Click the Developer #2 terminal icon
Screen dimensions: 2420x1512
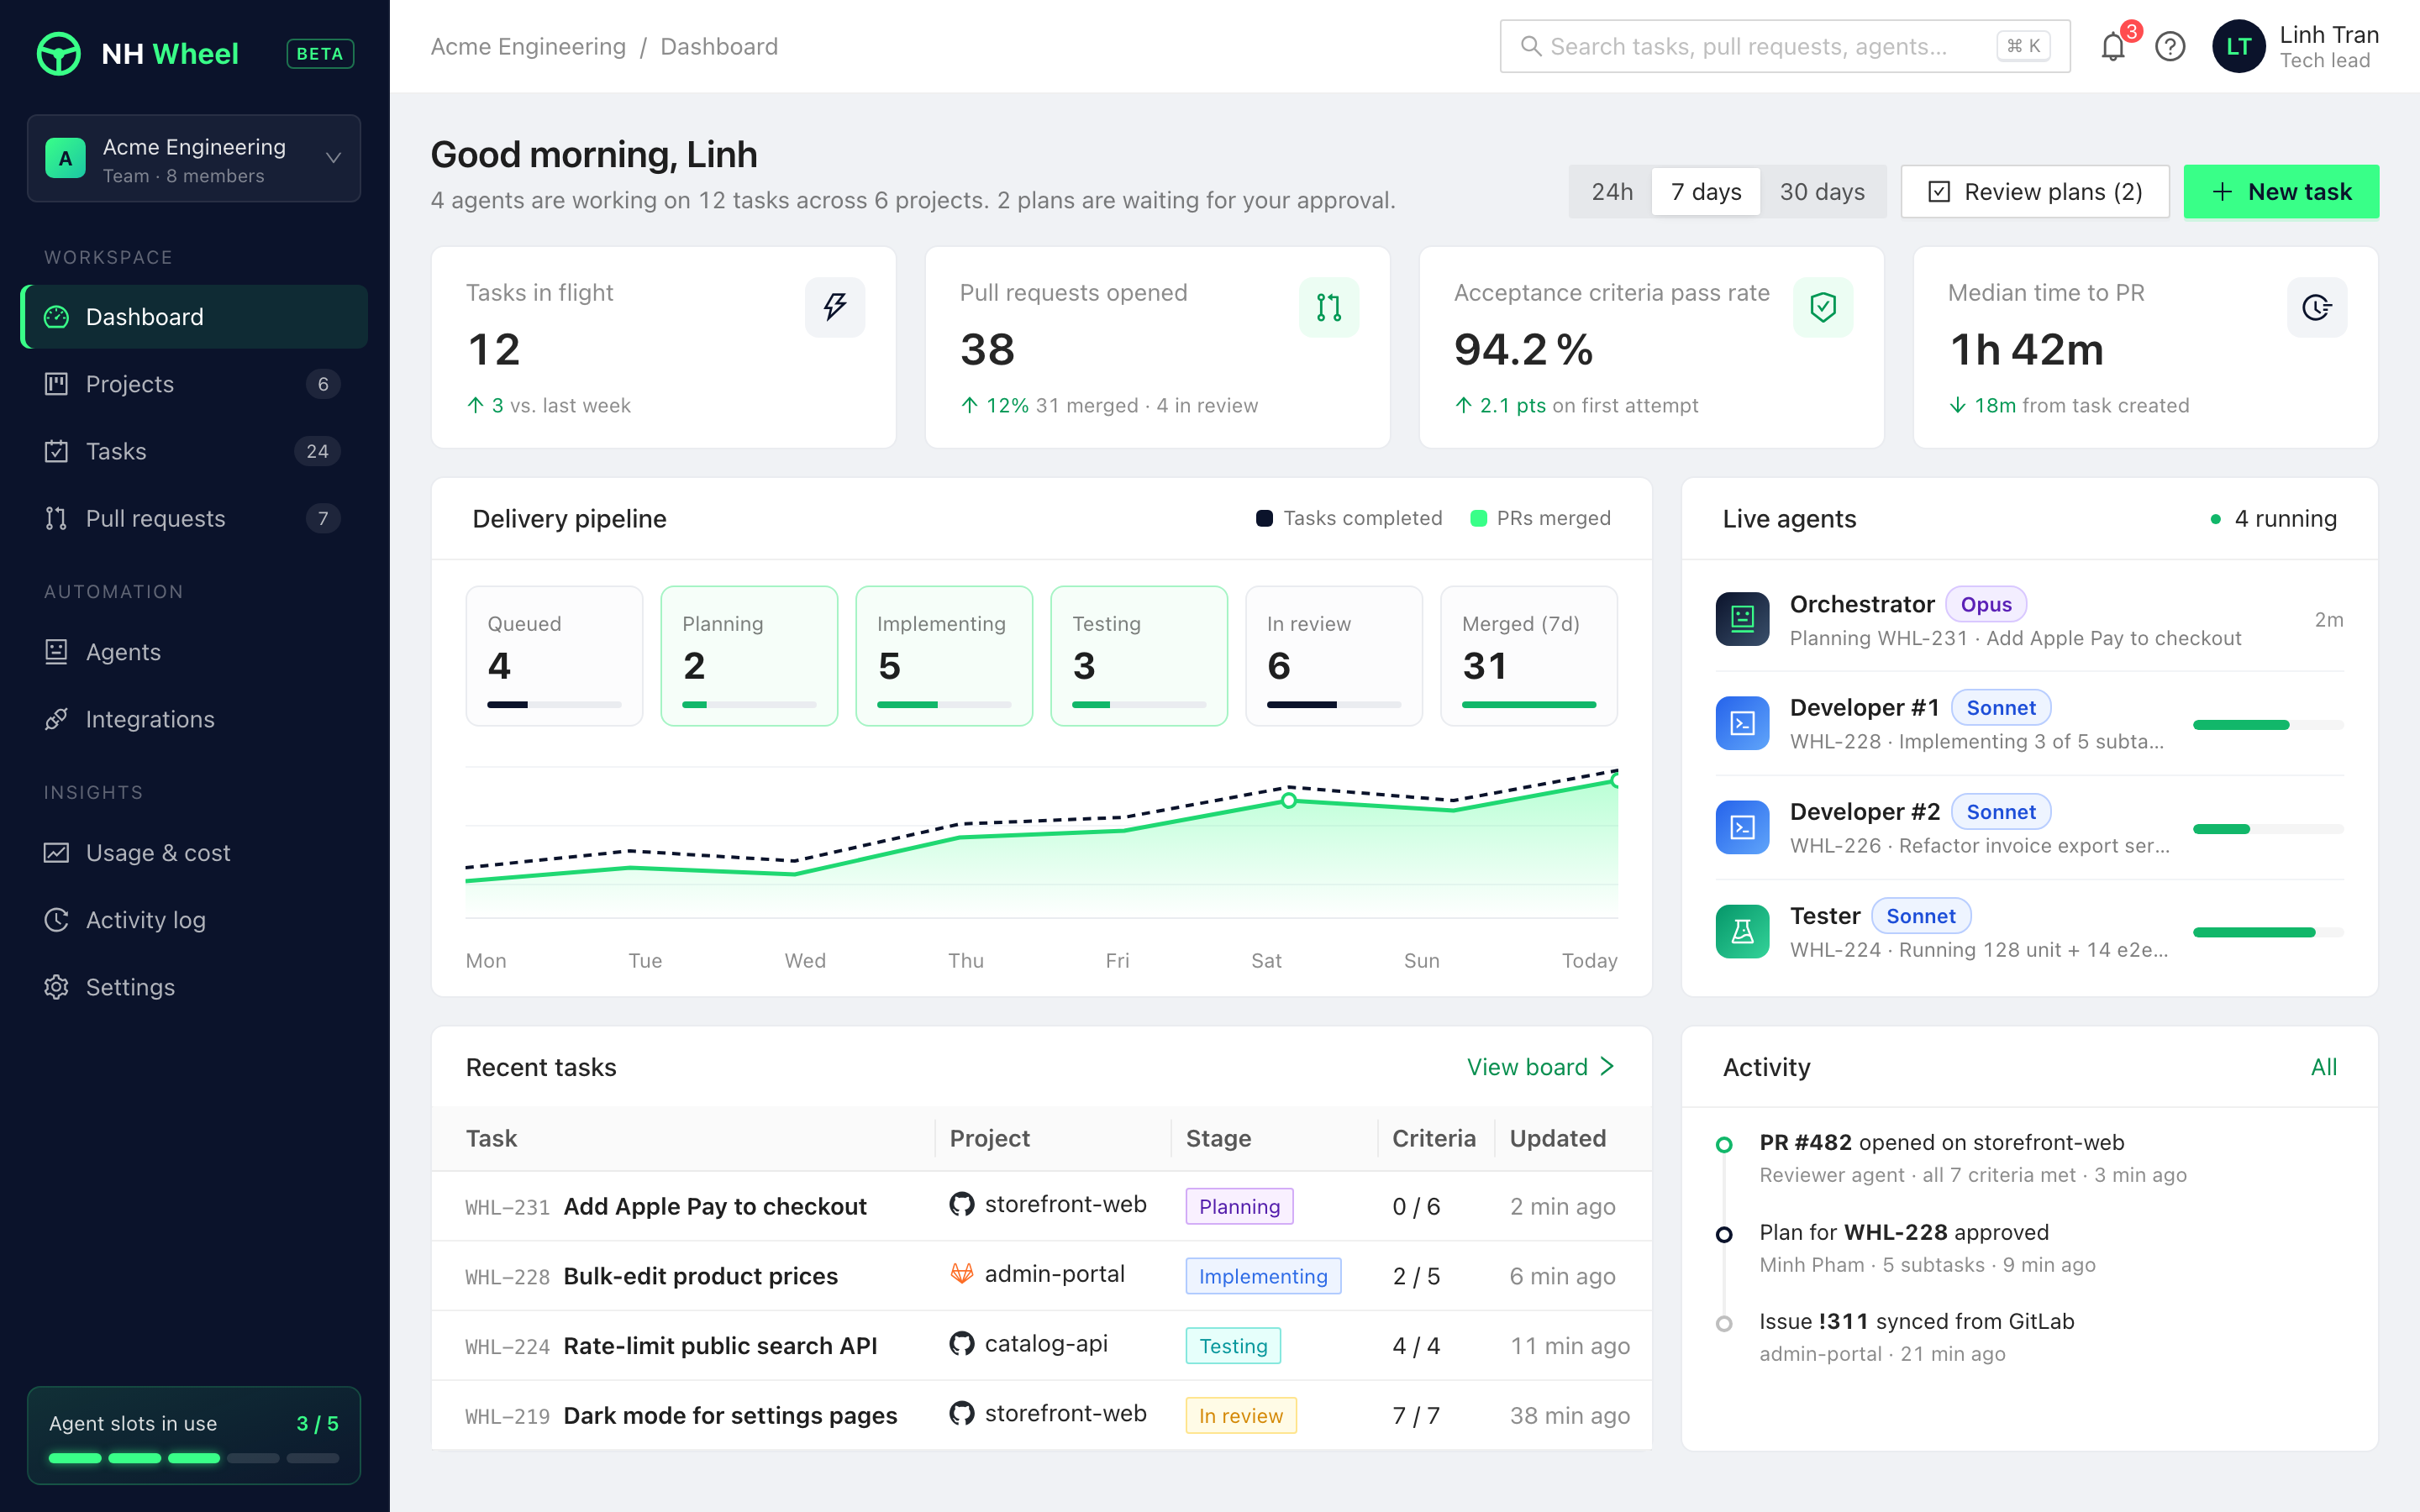tap(1742, 827)
